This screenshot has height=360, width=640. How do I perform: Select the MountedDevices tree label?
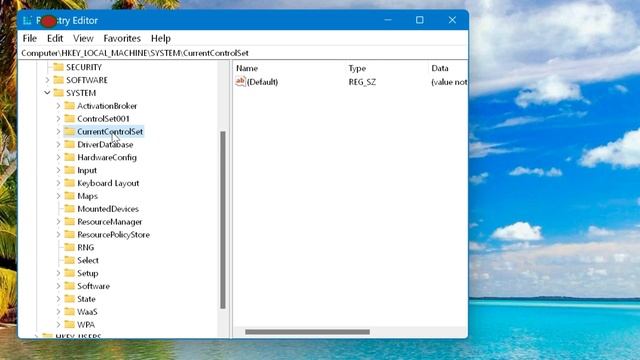click(108, 209)
